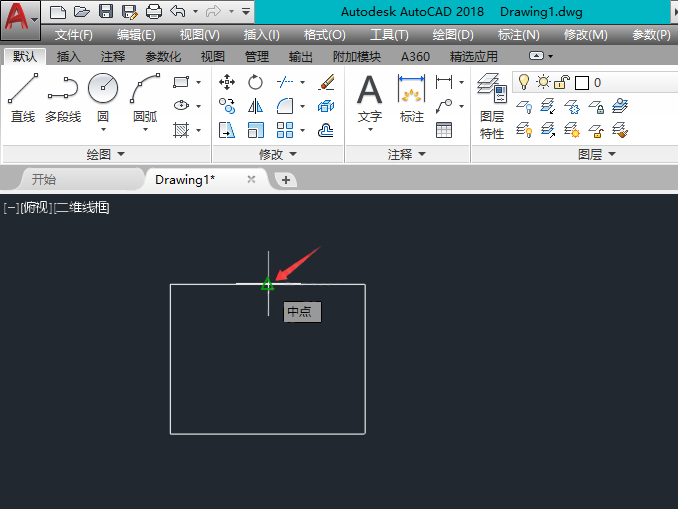Activate the Move tool
Screen dimensions: 678x509
pyautogui.click(x=227, y=82)
